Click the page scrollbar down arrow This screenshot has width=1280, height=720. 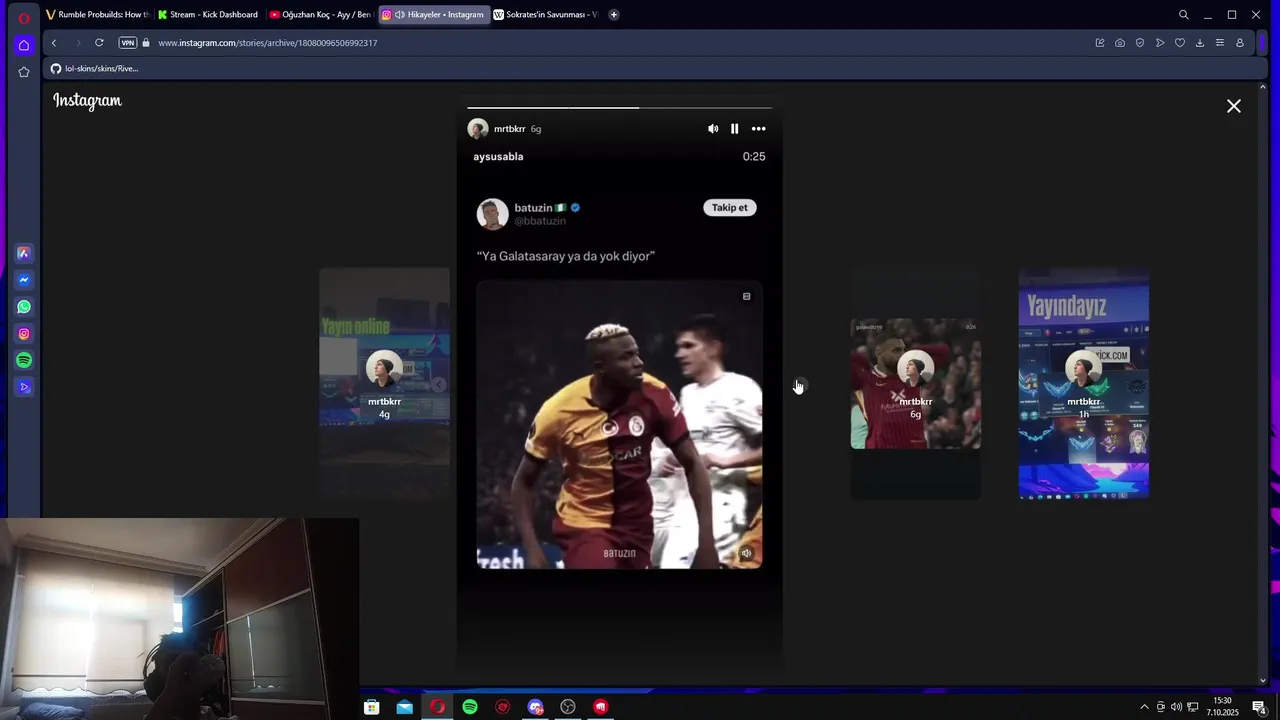click(x=1263, y=681)
